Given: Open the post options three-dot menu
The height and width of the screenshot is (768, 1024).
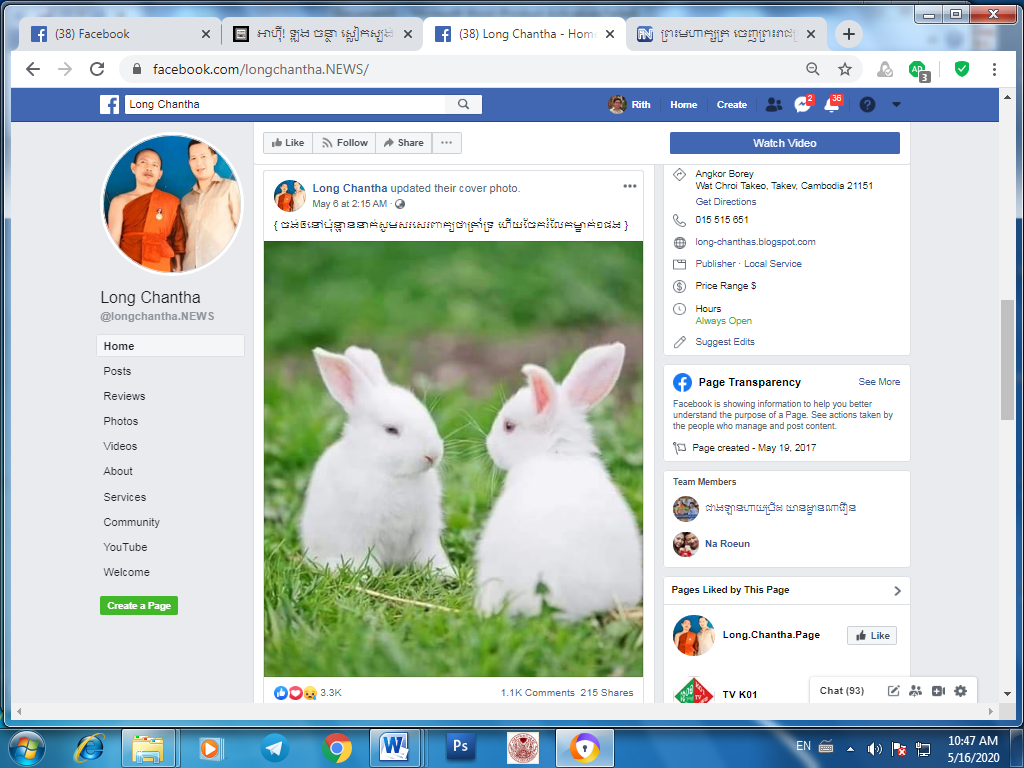Looking at the screenshot, I should (x=630, y=186).
